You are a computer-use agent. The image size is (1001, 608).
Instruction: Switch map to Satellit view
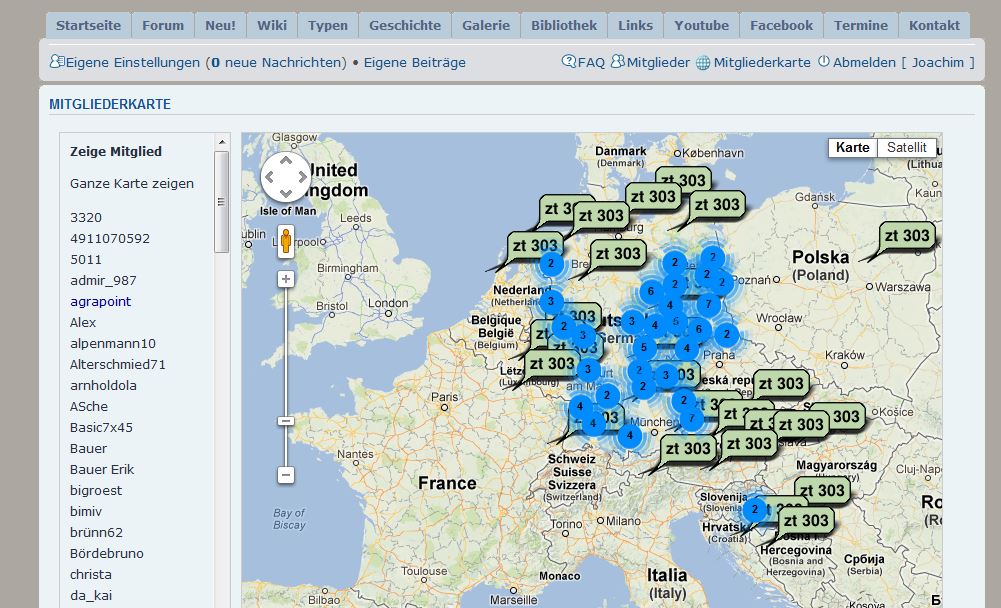(907, 147)
